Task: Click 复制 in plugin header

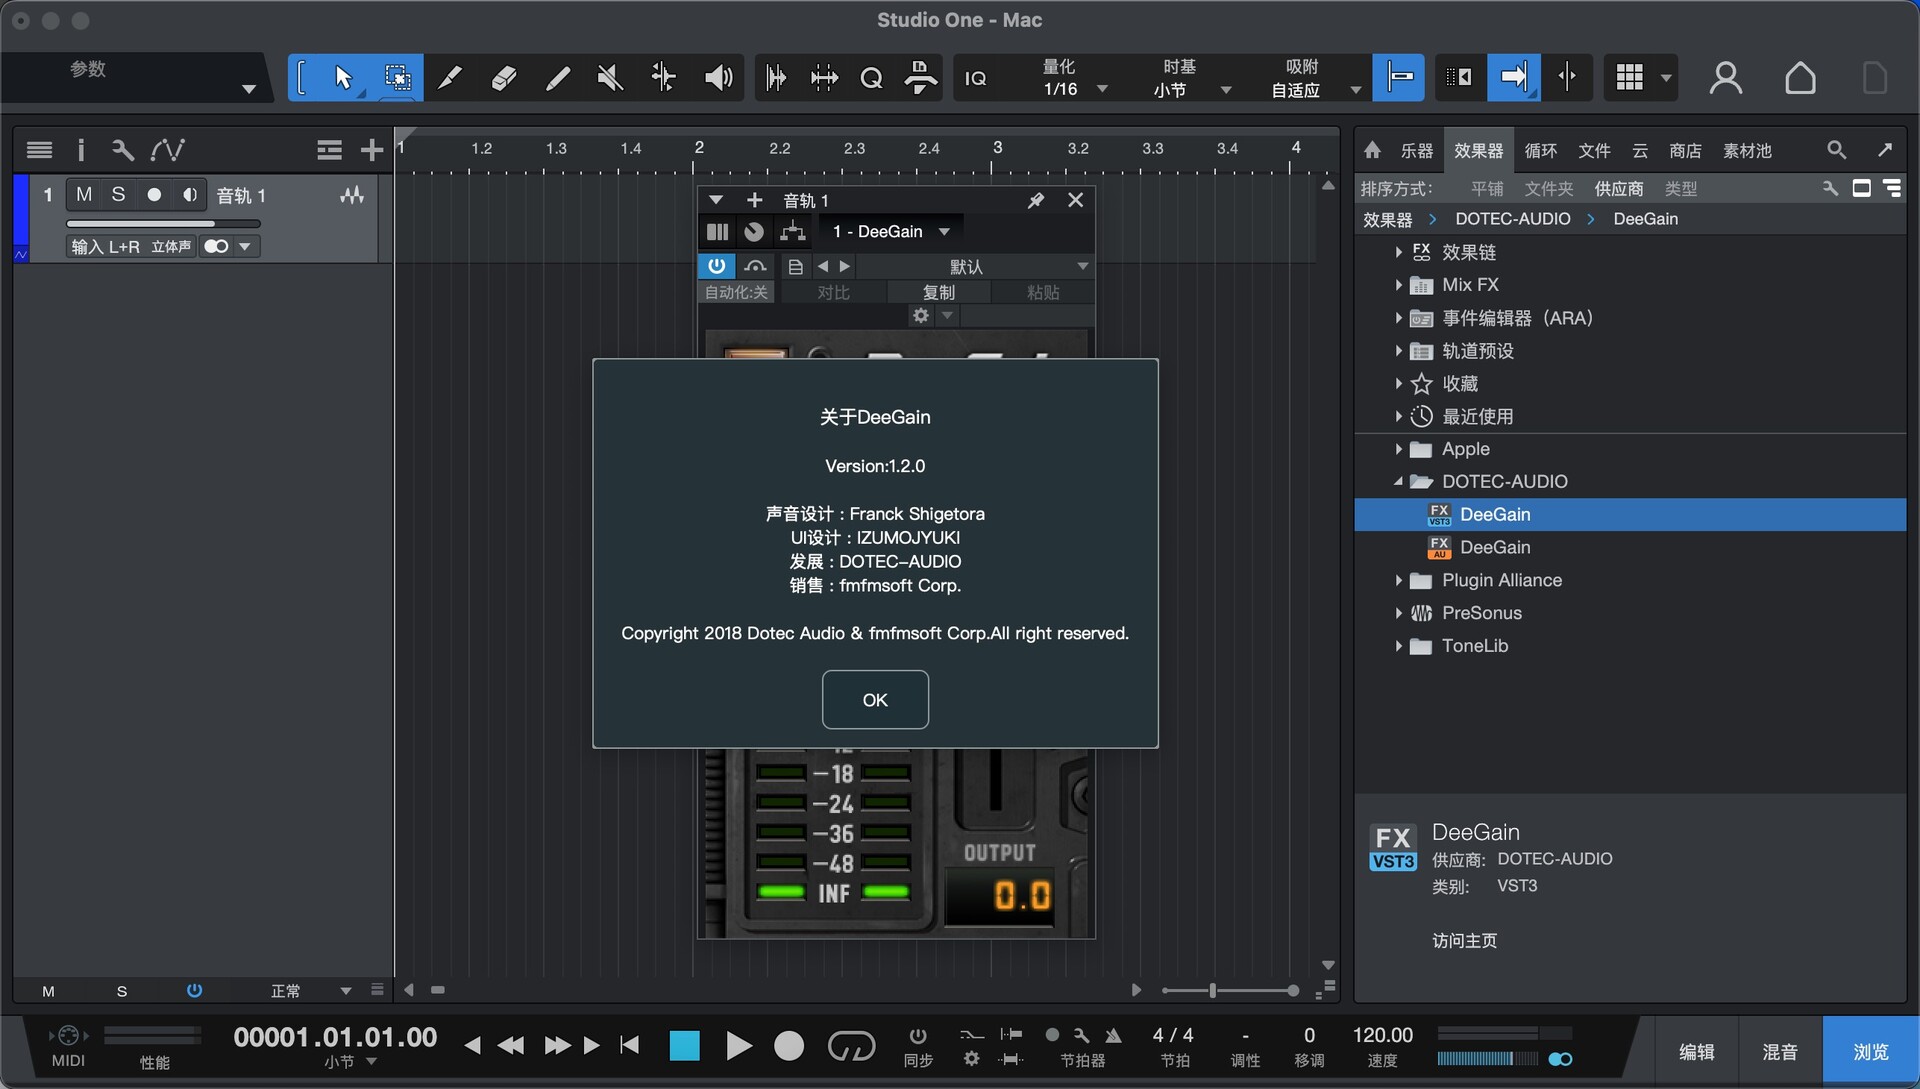Action: pyautogui.click(x=938, y=292)
